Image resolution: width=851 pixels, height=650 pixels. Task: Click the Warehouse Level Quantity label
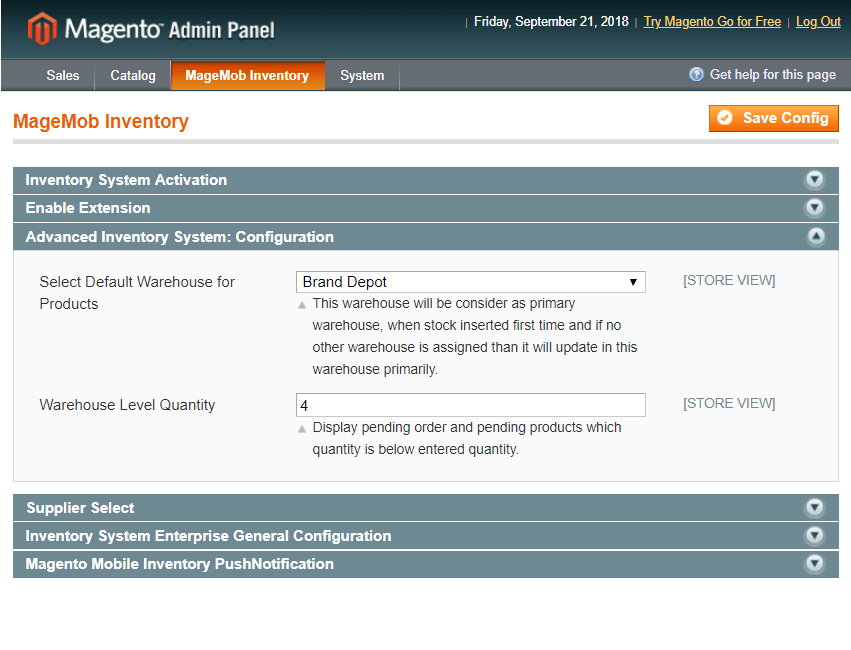pyautogui.click(x=127, y=405)
